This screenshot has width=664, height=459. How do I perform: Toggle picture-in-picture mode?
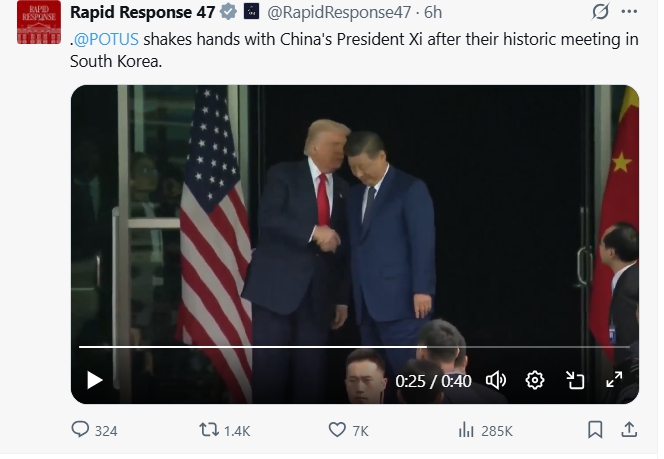(x=575, y=380)
